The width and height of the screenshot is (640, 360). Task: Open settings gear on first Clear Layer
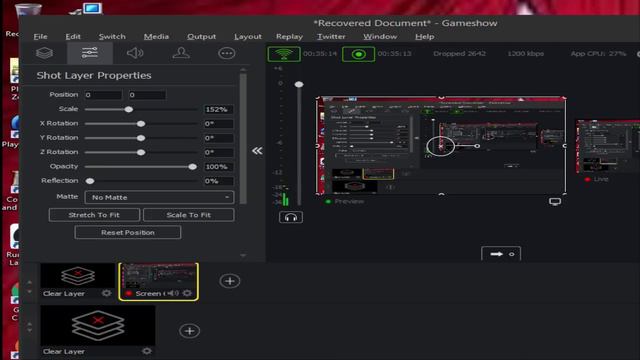point(106,293)
